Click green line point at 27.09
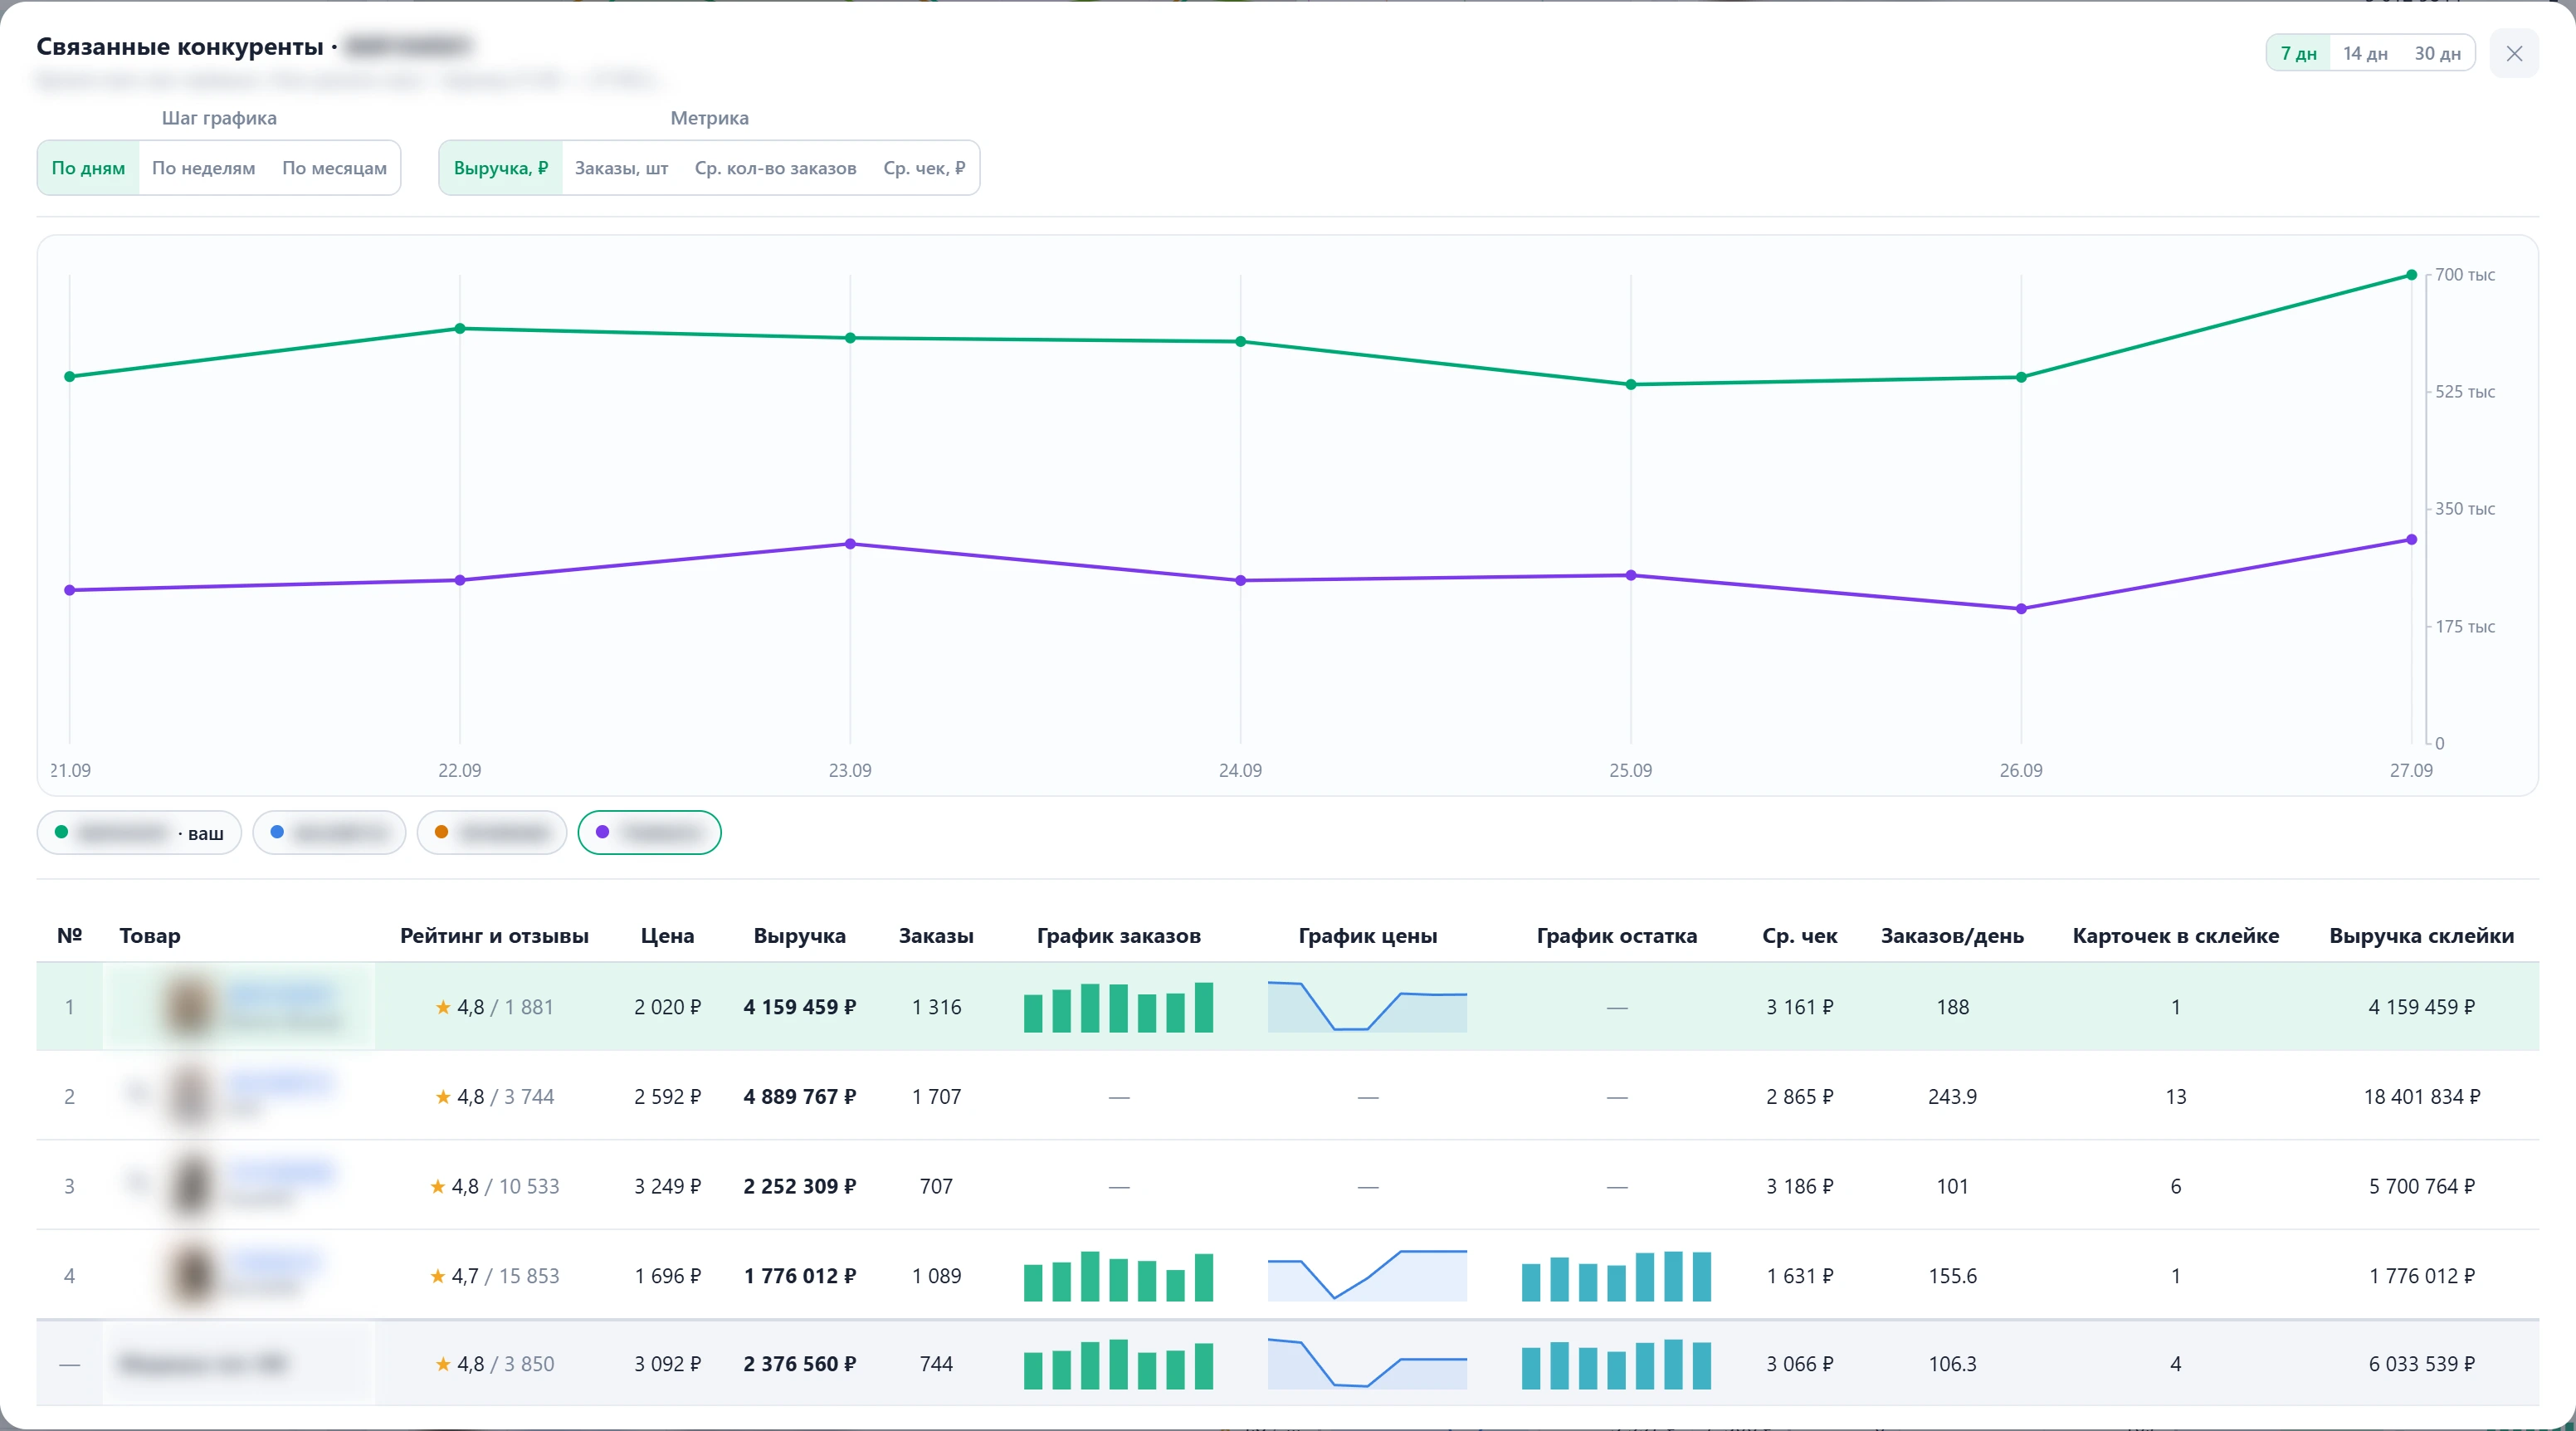Viewport: 2576px width, 1431px height. coord(2411,275)
